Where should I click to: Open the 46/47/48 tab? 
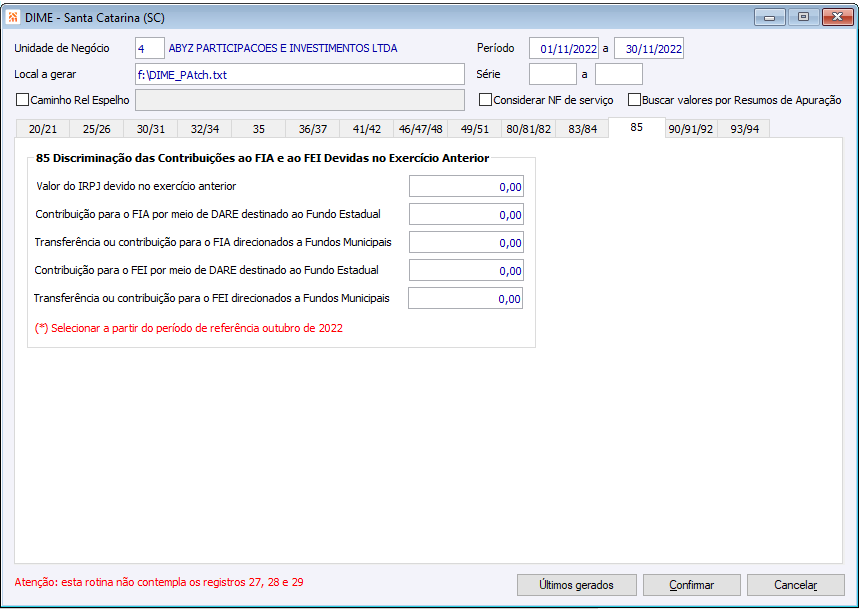click(421, 129)
